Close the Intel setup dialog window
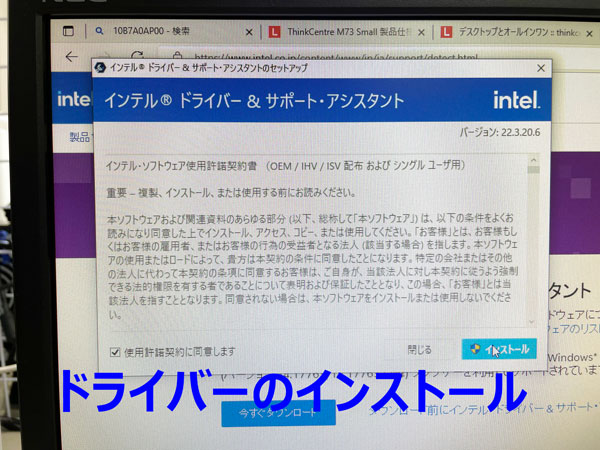 tap(541, 68)
